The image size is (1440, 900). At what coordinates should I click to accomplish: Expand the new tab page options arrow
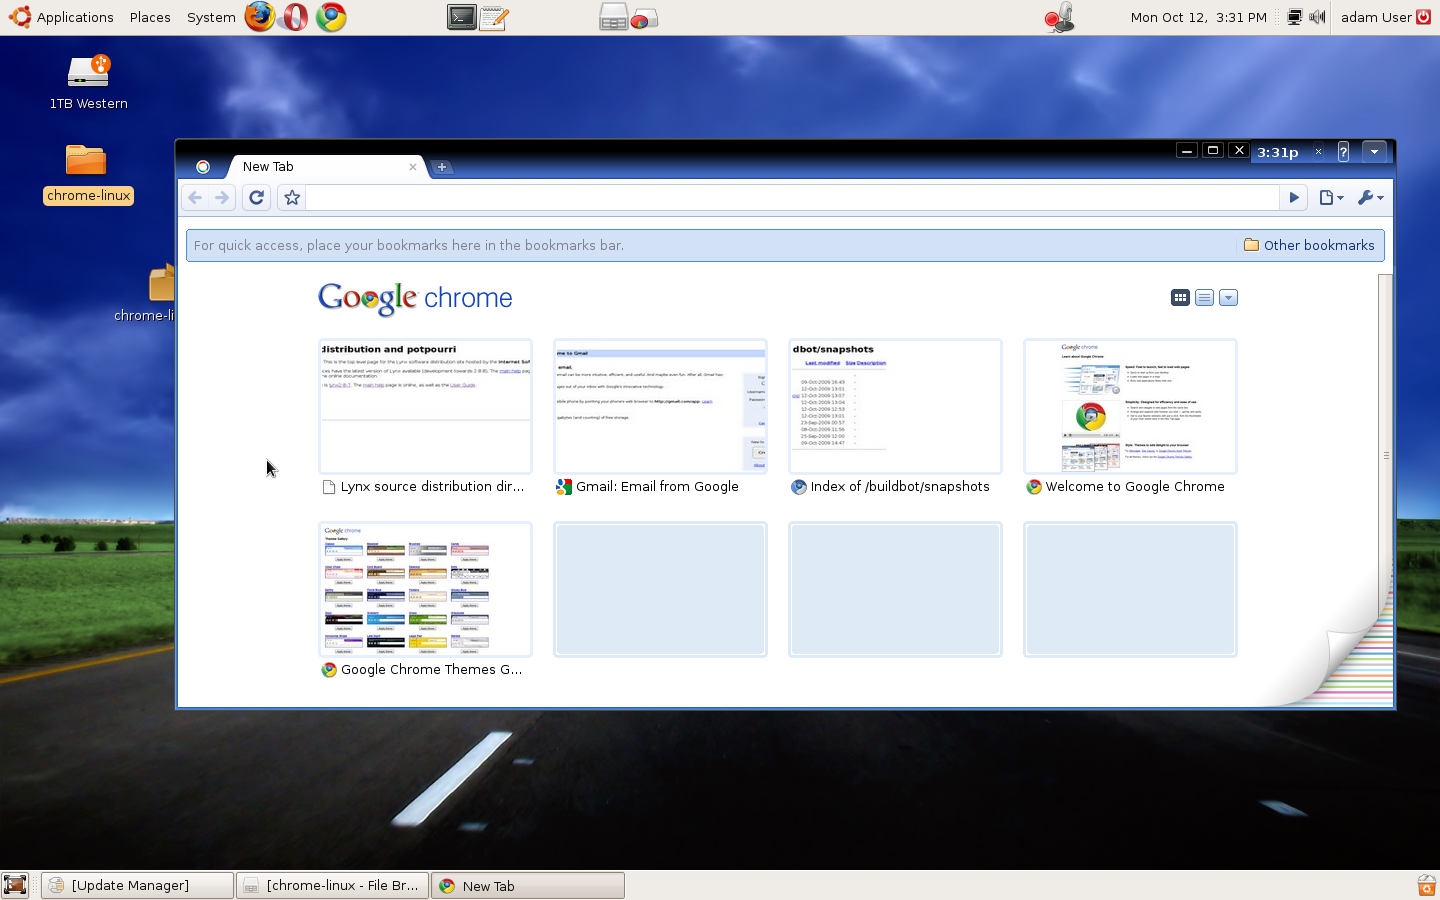(1229, 298)
